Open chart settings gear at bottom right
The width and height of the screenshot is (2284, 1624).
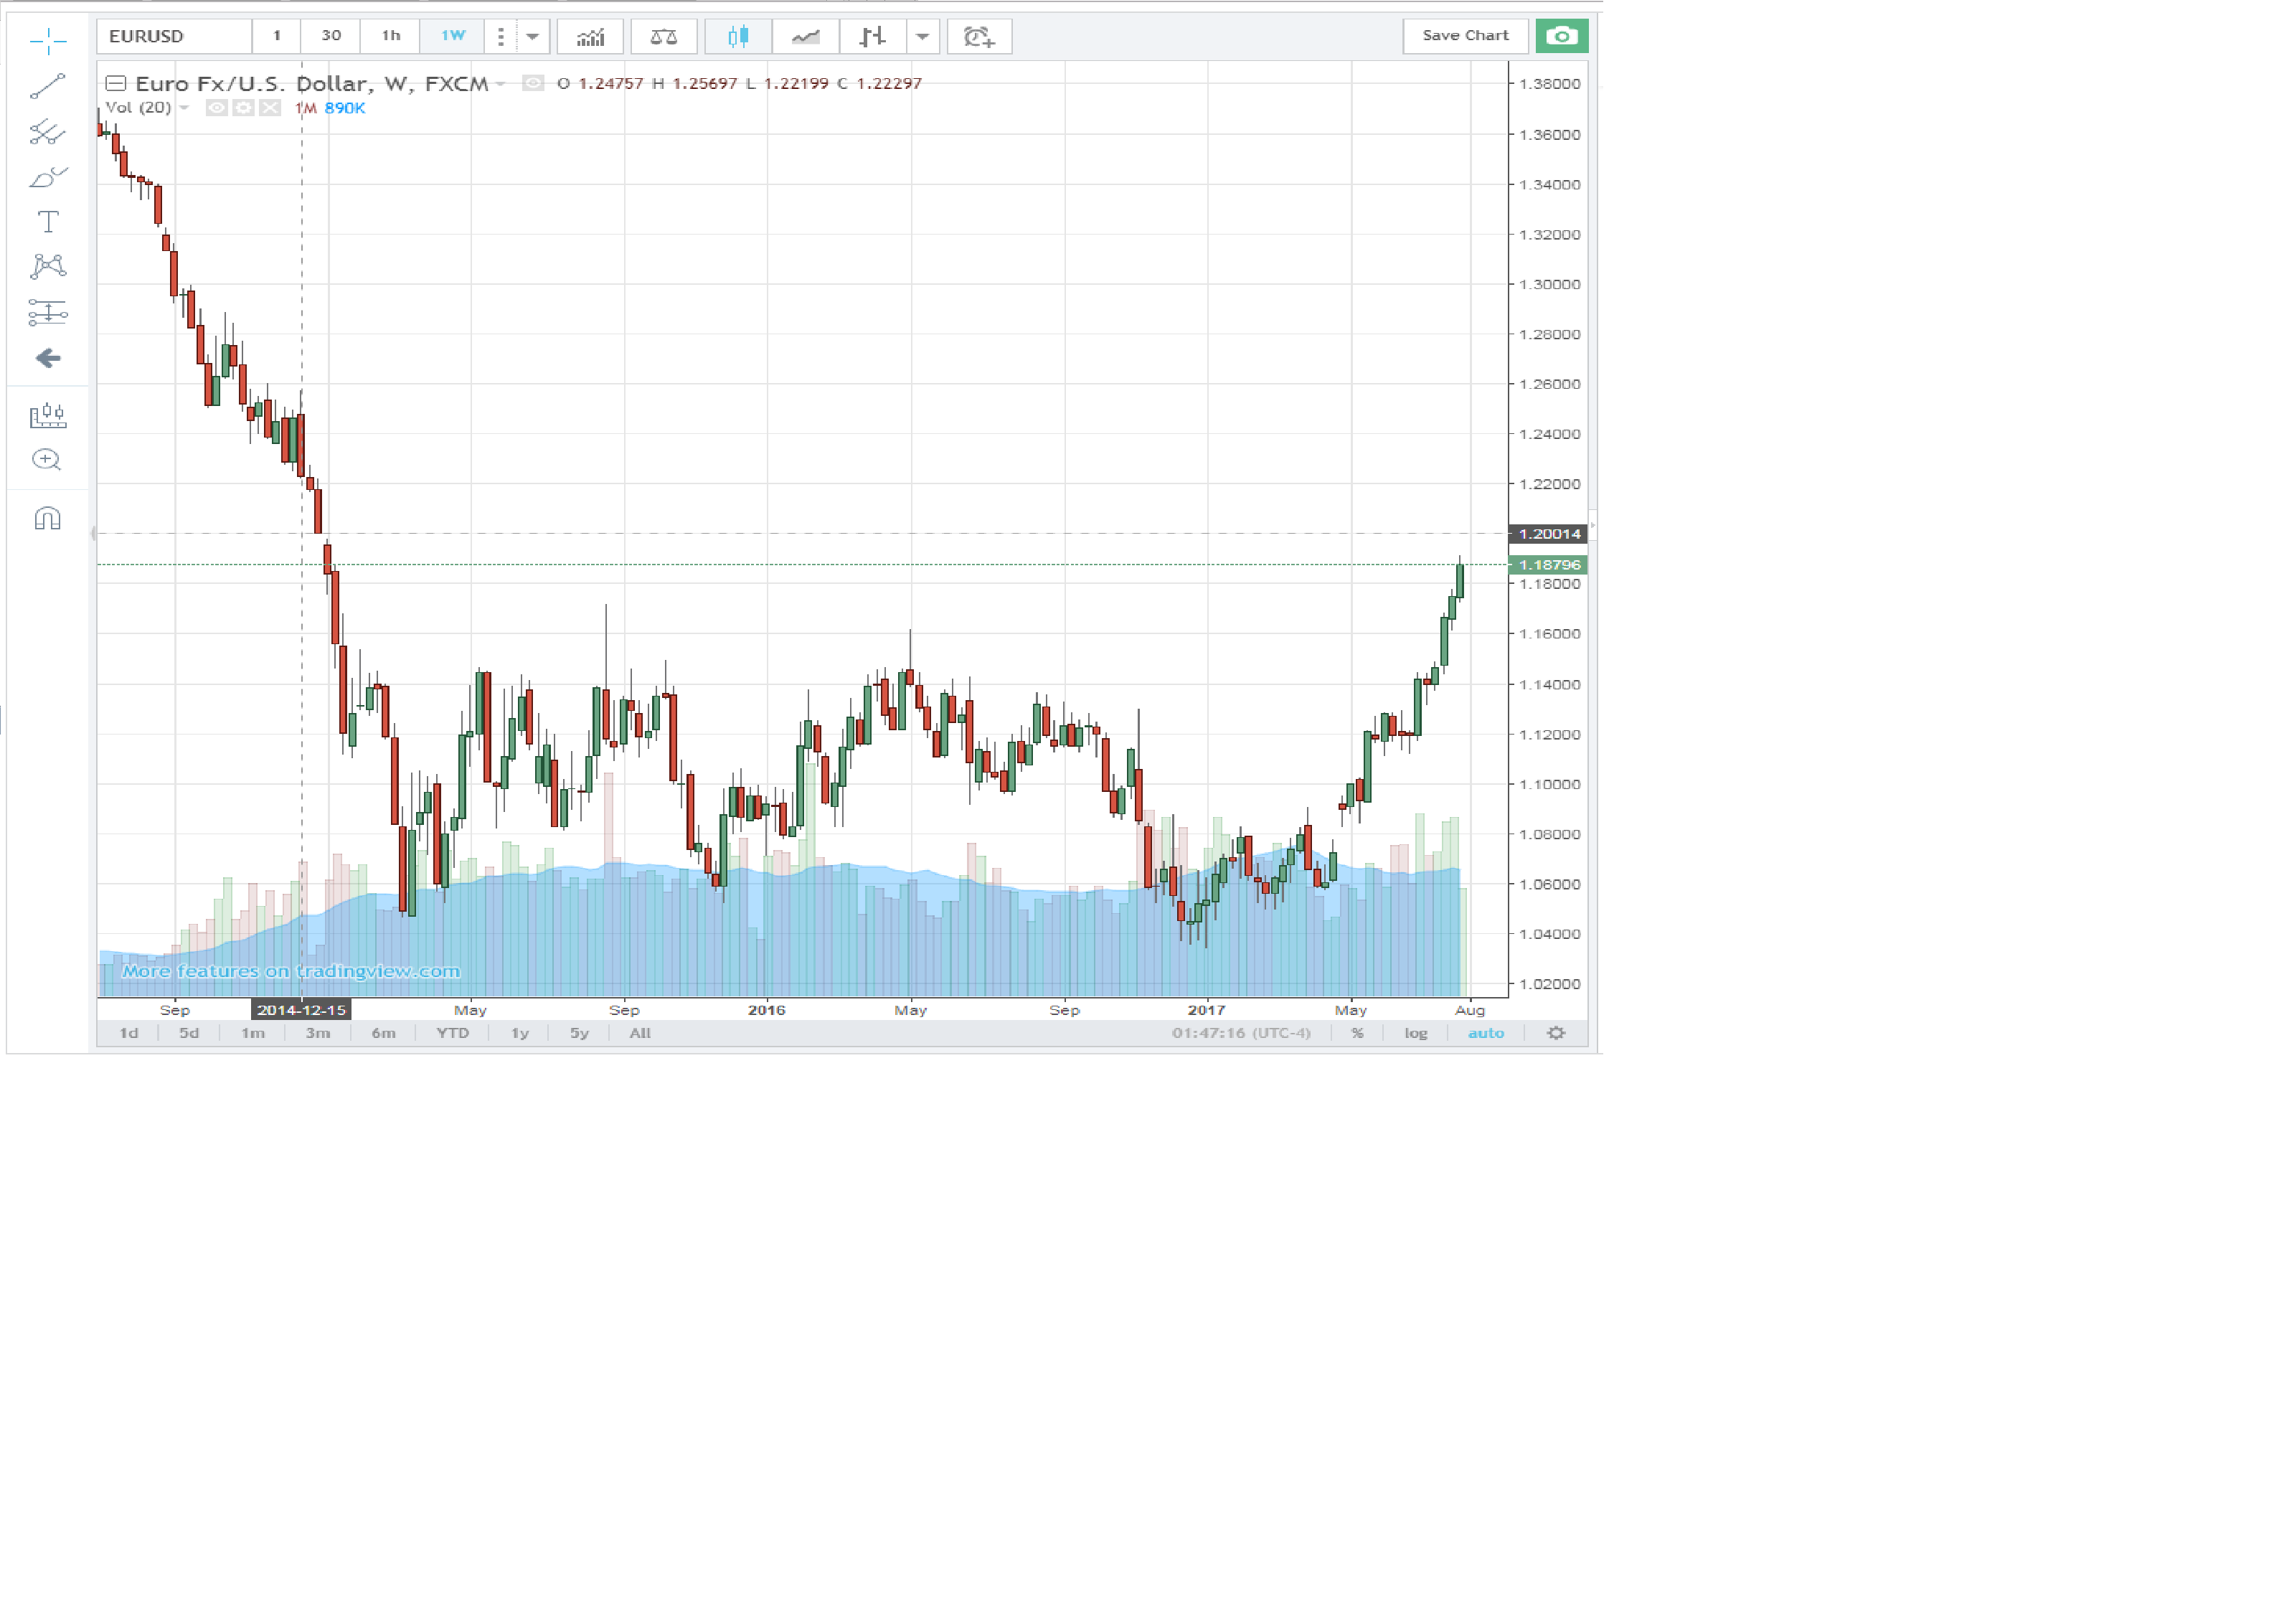pyautogui.click(x=1555, y=1033)
